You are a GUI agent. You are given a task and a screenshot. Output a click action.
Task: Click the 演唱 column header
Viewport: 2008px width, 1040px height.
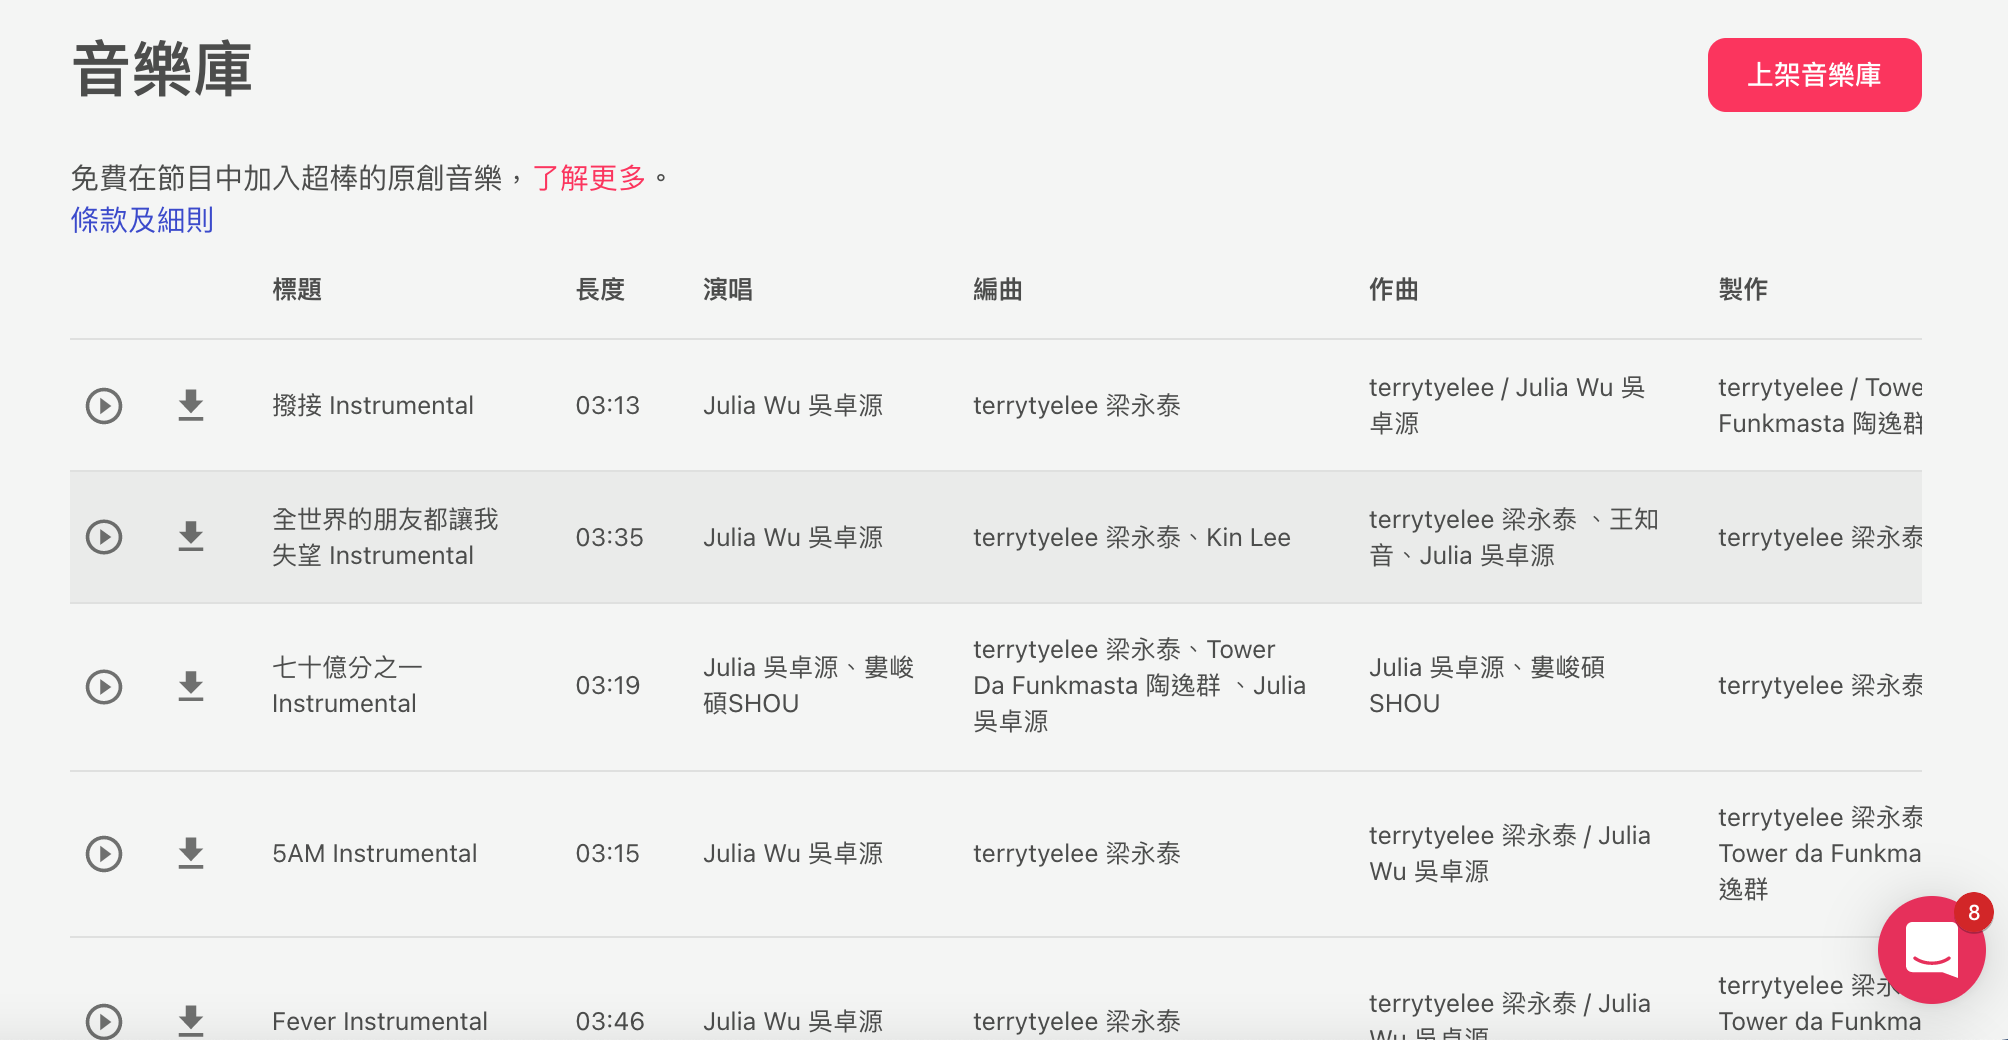(728, 290)
